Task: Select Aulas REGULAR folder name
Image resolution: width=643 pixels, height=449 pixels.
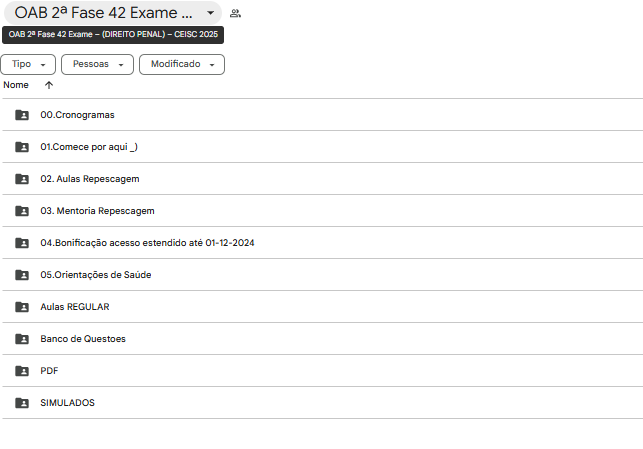Action: pos(75,307)
